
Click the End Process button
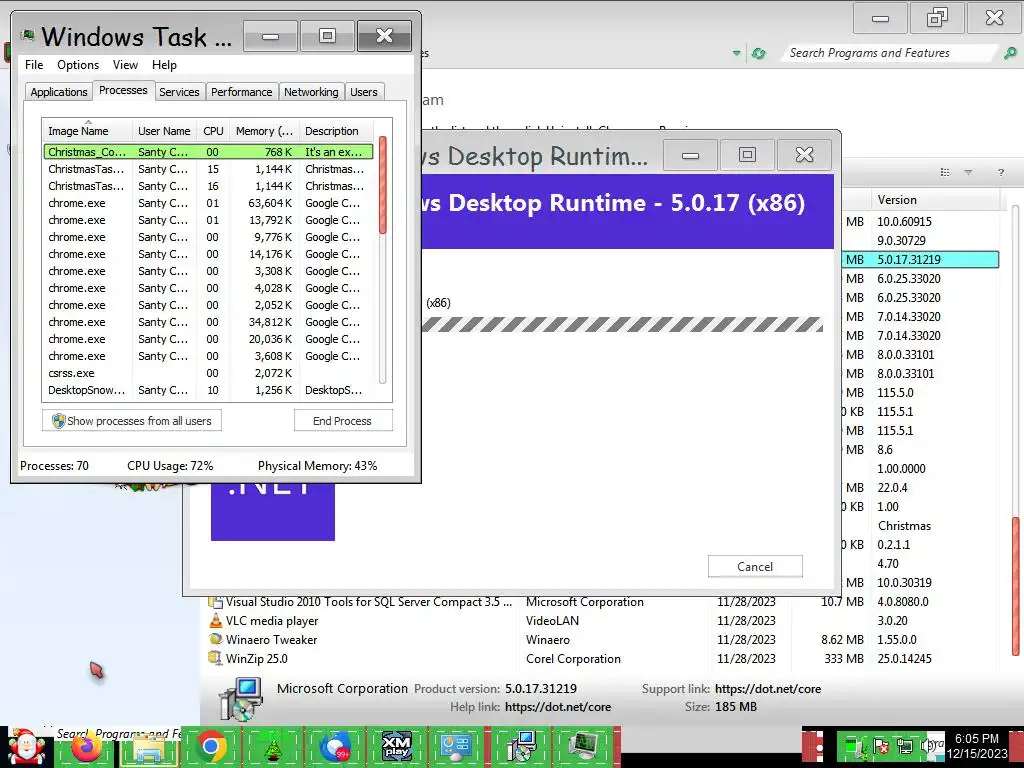point(343,421)
